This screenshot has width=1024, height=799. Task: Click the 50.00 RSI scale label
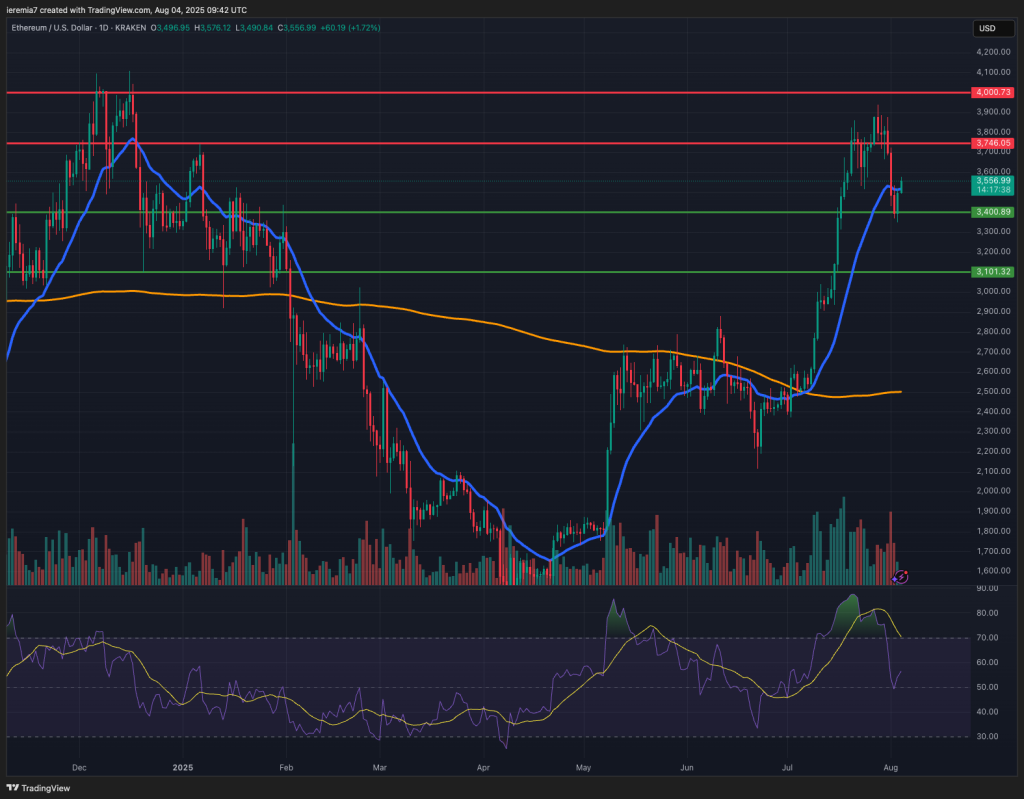click(x=989, y=687)
